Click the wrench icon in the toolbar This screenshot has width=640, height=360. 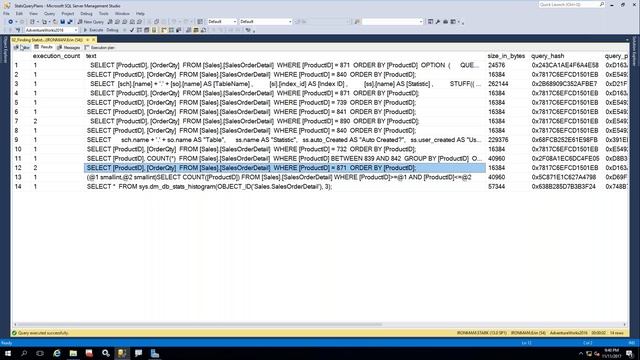[x=438, y=22]
